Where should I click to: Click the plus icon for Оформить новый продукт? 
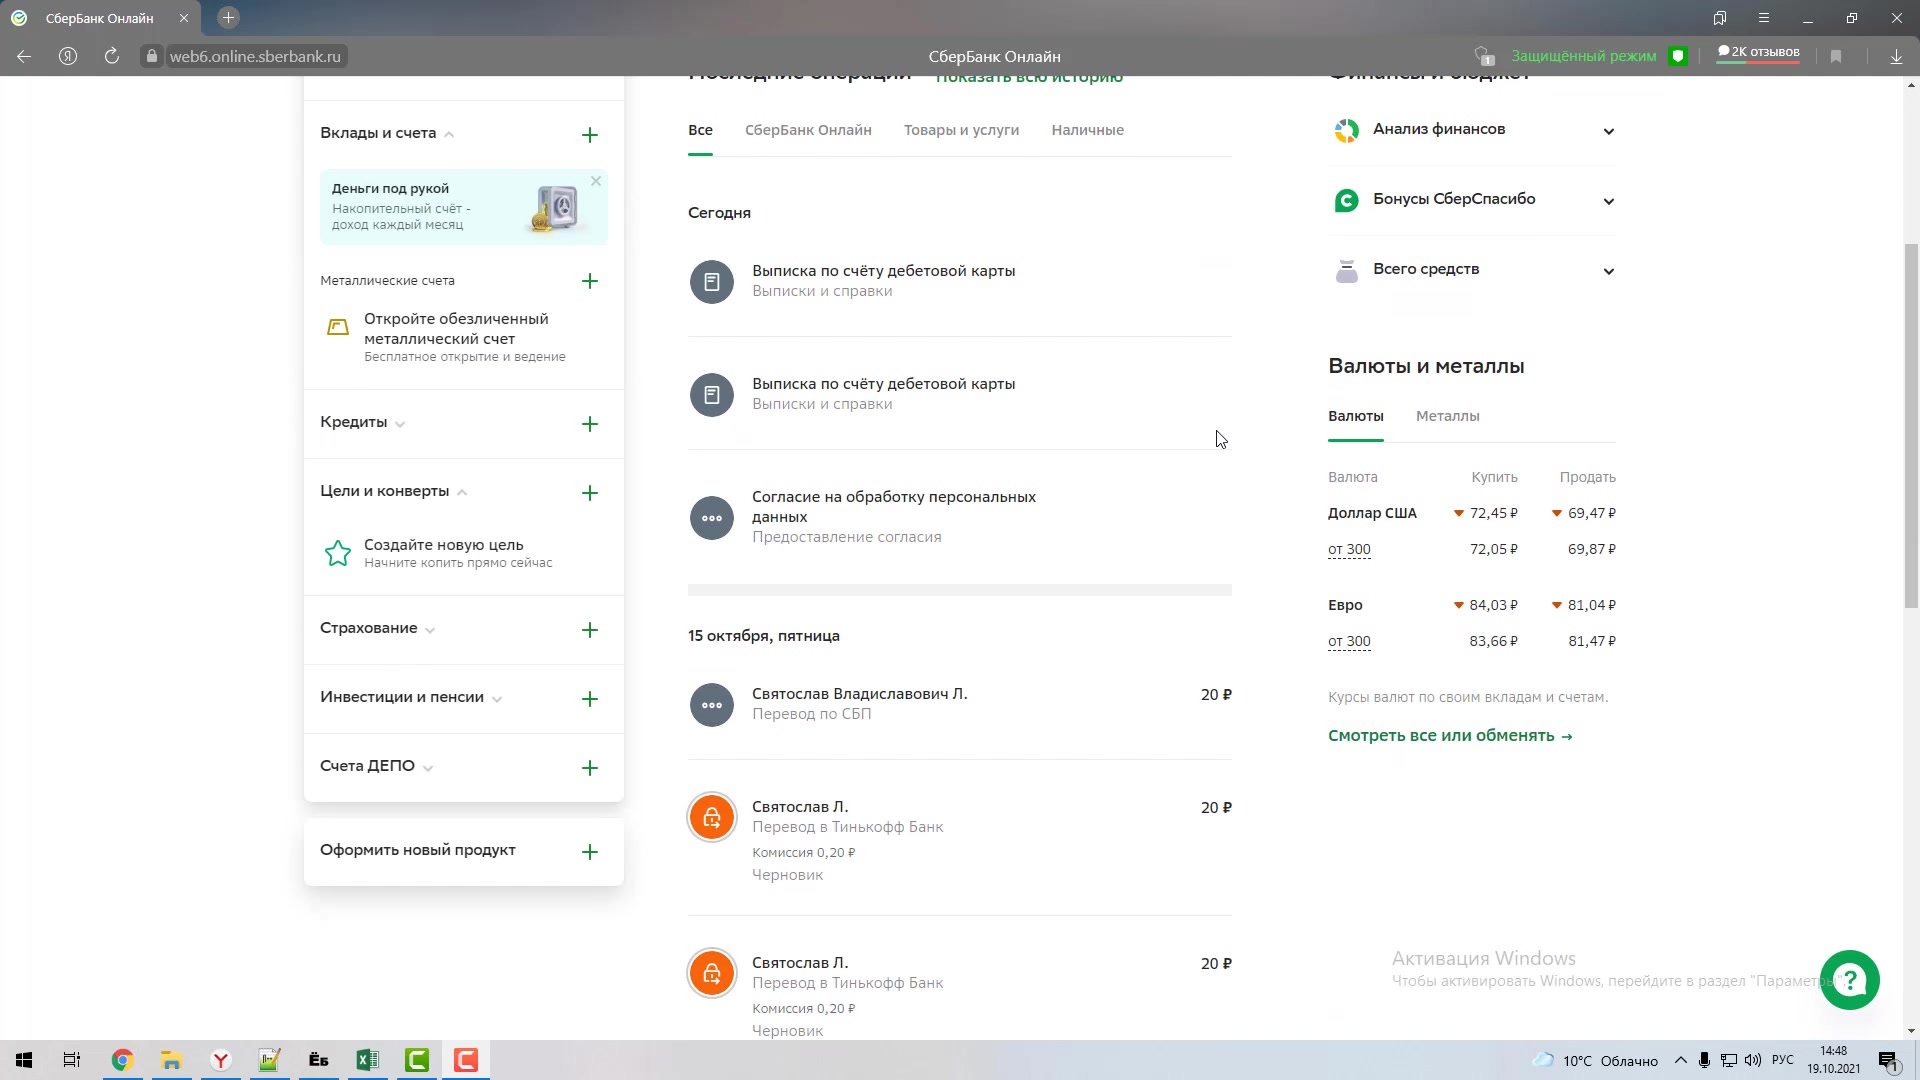(590, 852)
